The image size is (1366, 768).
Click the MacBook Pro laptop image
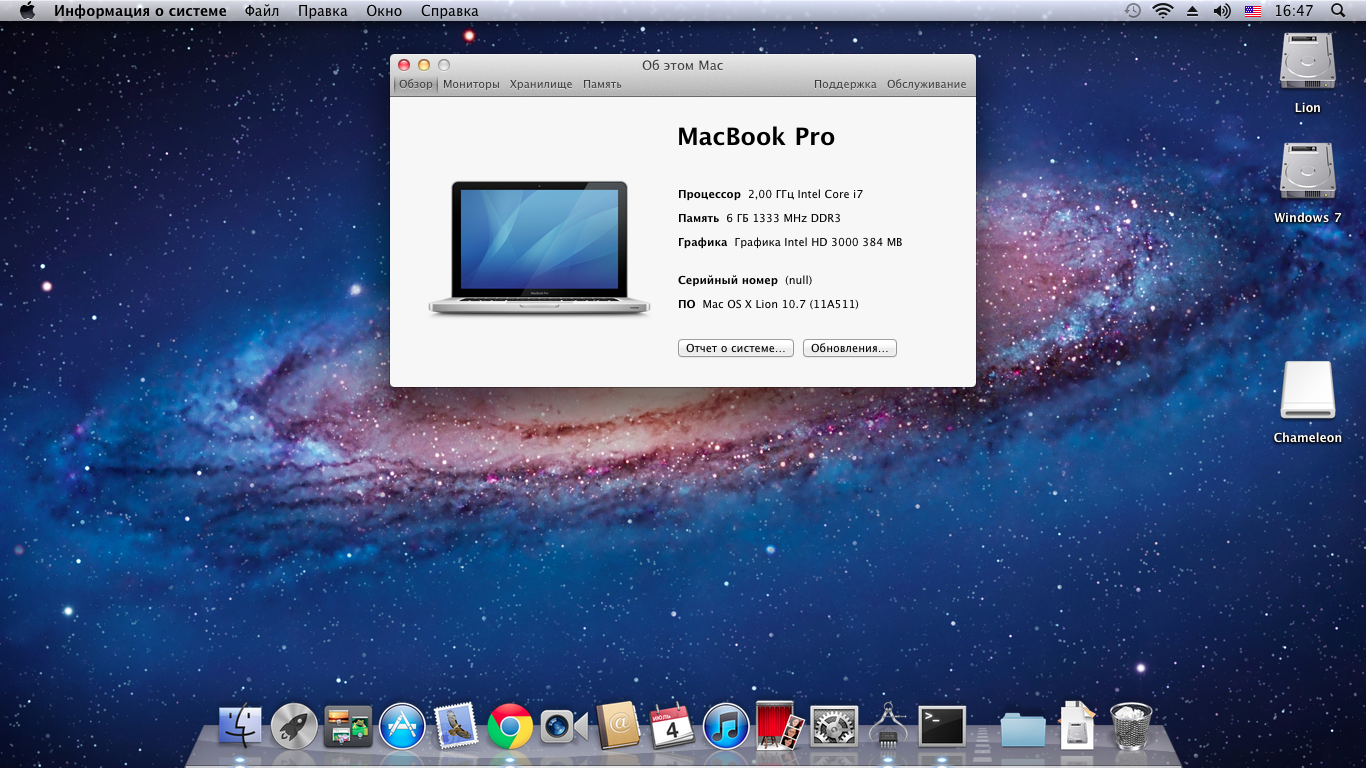tap(540, 248)
